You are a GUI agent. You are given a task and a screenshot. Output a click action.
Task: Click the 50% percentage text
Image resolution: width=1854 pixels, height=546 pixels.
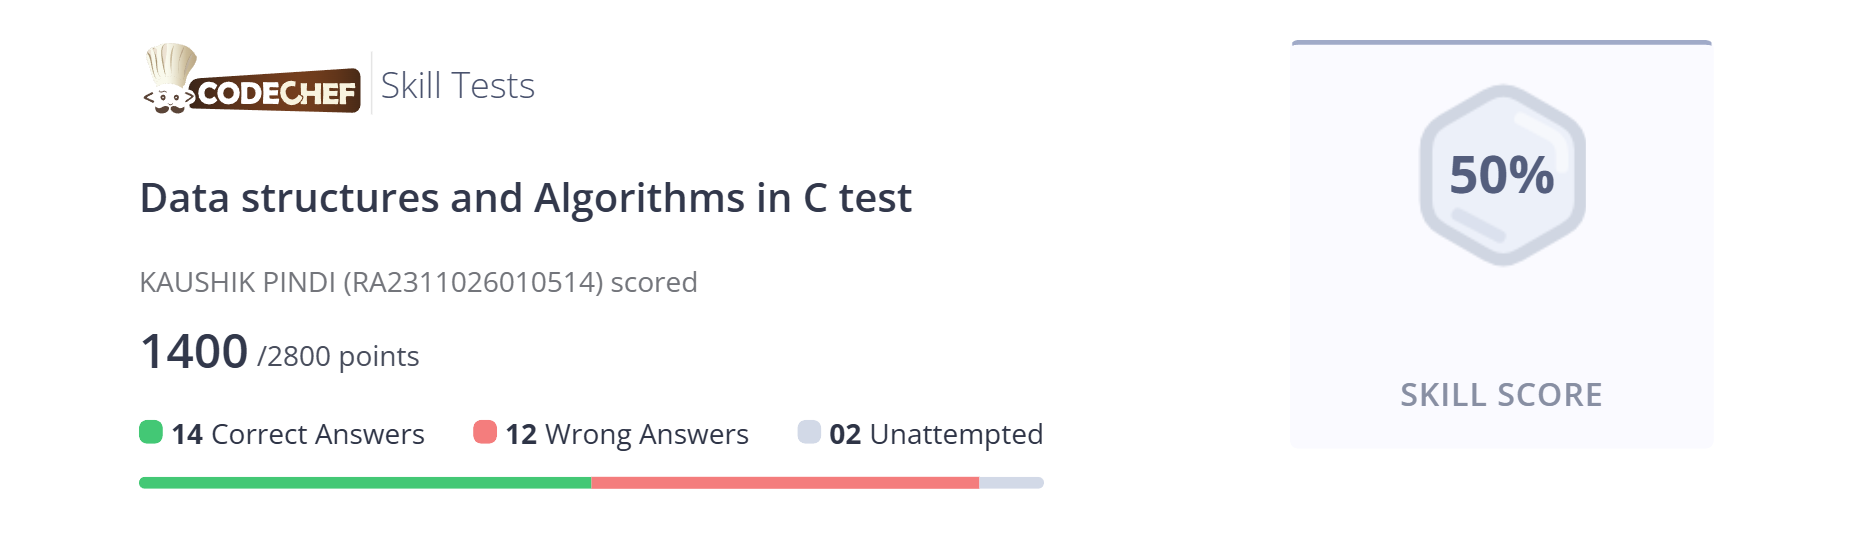click(1502, 175)
